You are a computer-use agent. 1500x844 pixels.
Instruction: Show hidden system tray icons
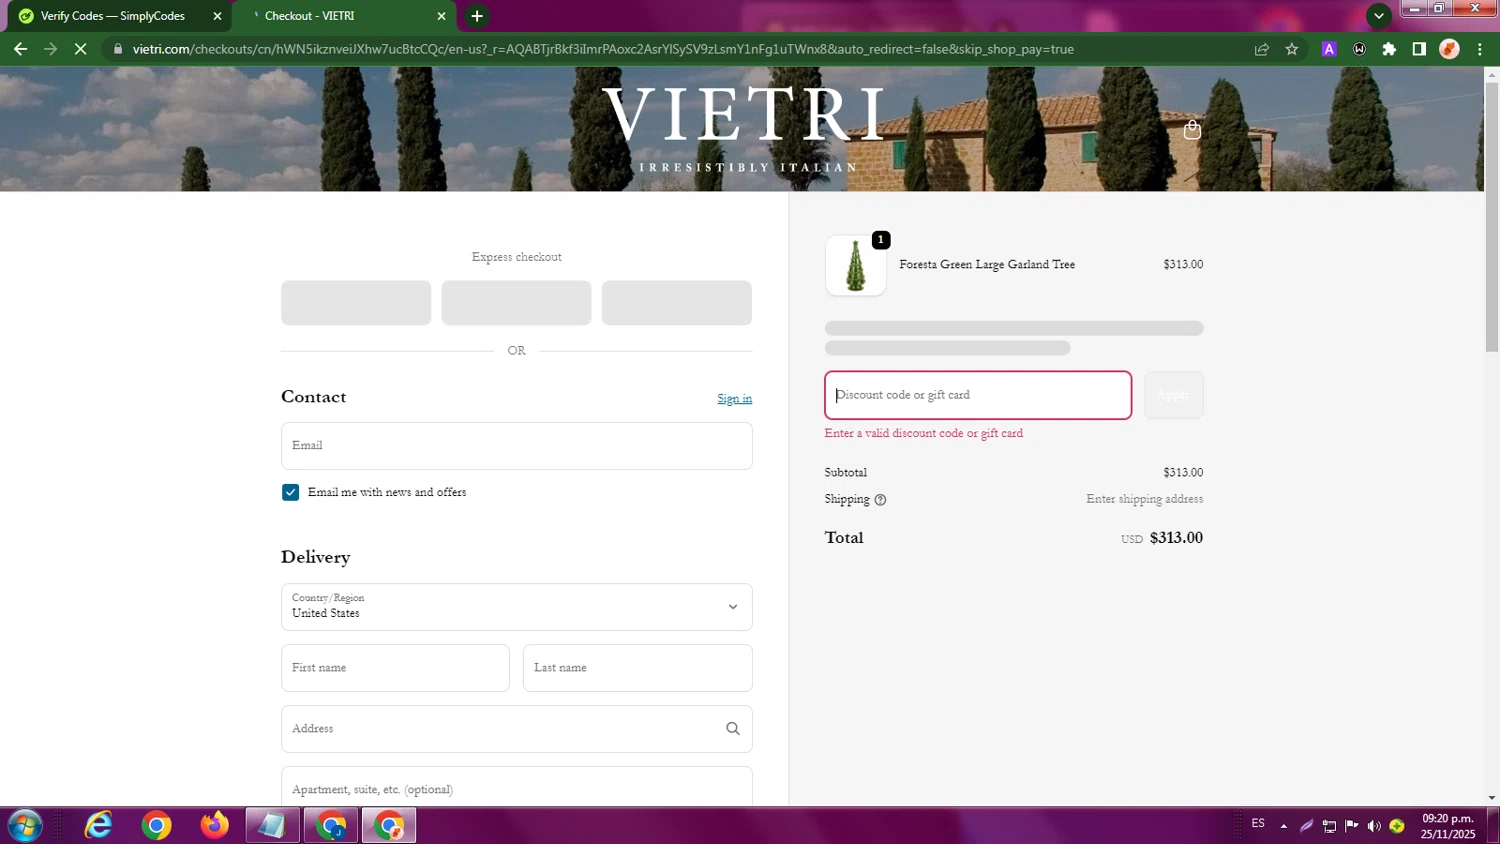(x=1284, y=826)
